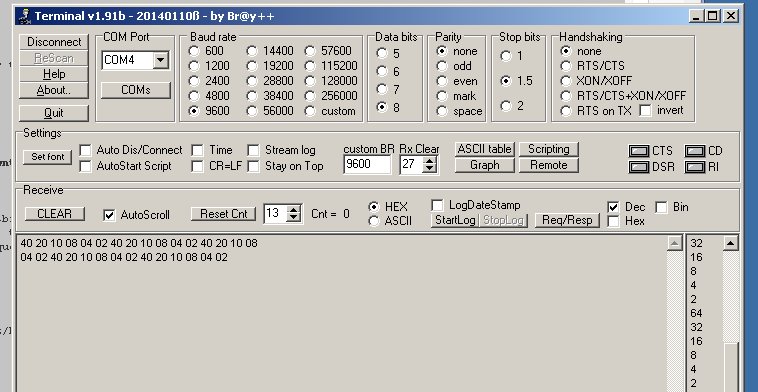
Task: Decrease the Reset Cnt value 13
Action: pyautogui.click(x=293, y=218)
